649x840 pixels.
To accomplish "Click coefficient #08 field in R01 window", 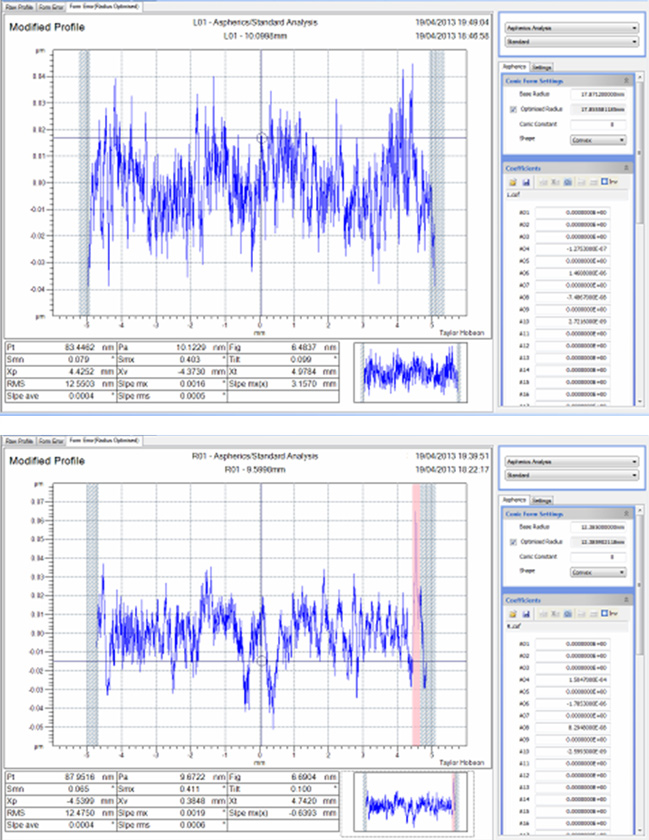I will (x=572, y=728).
